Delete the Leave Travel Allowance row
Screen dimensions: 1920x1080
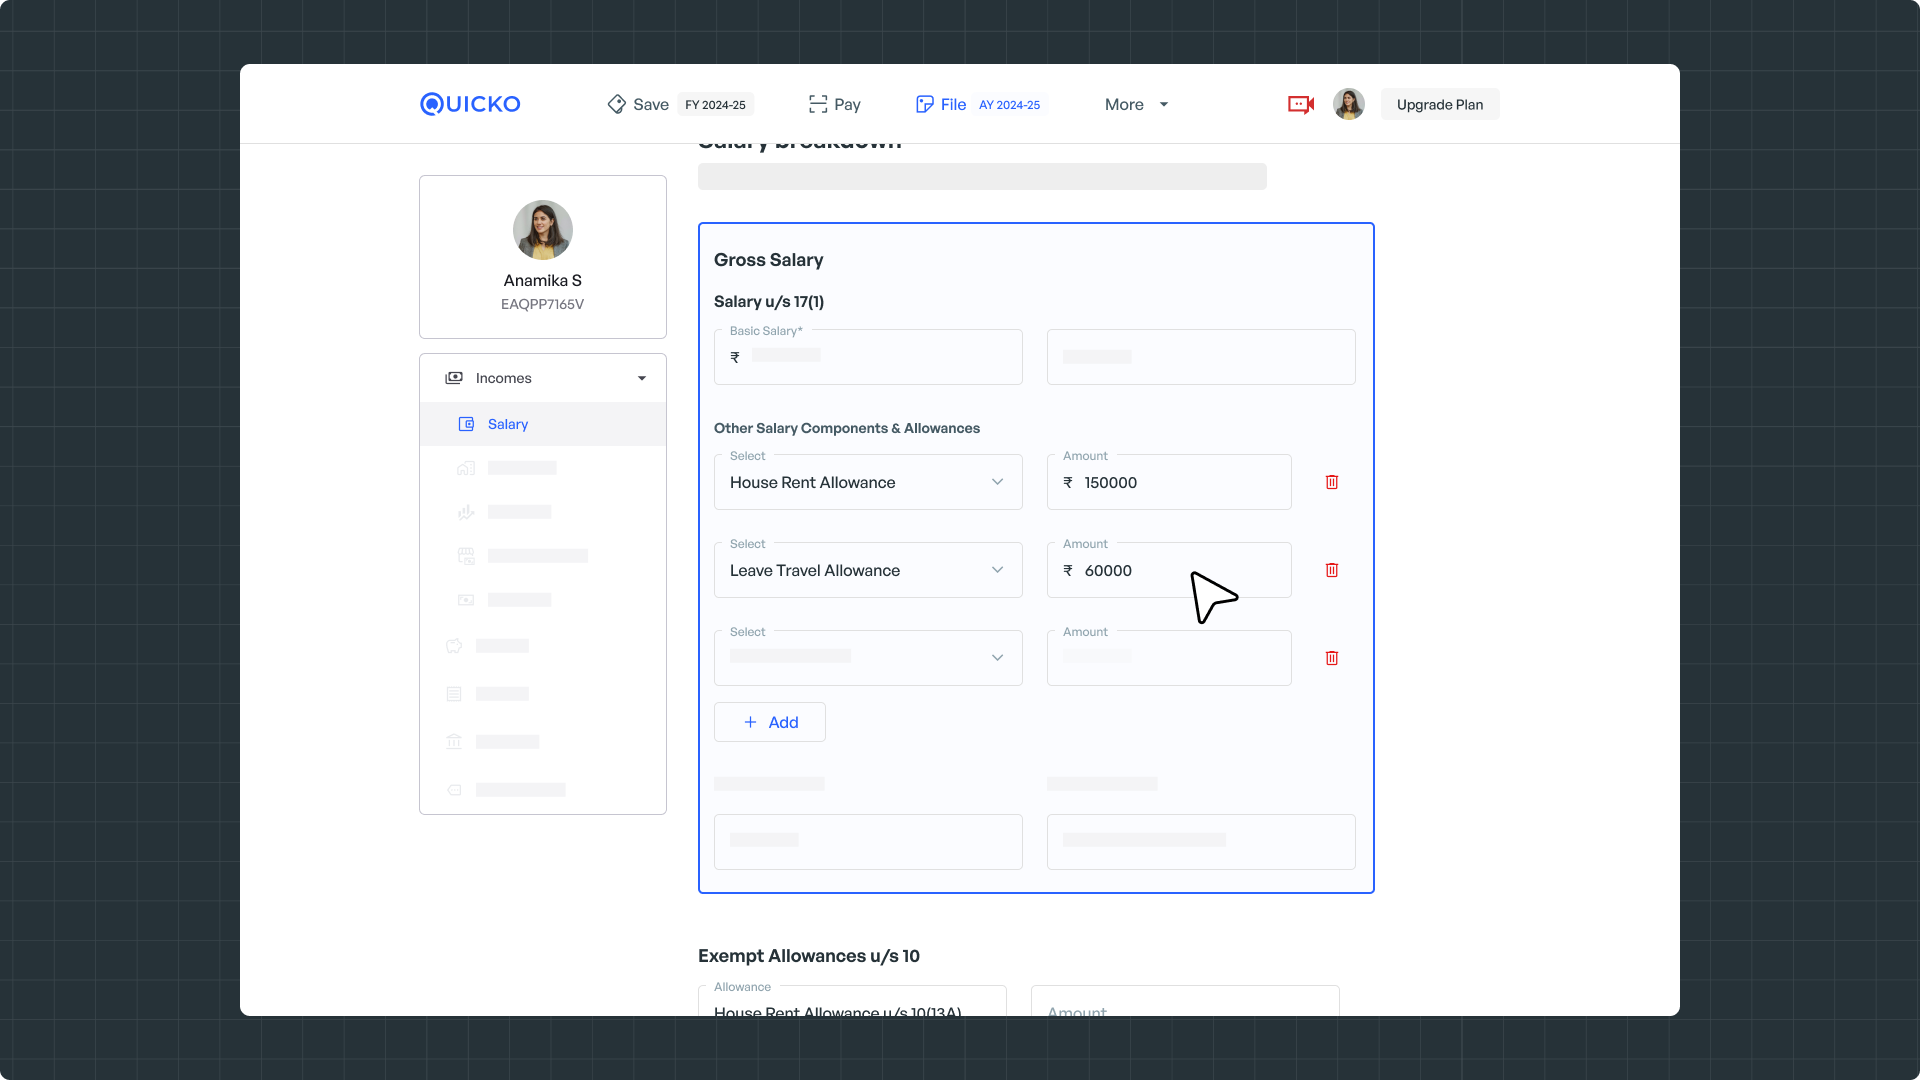coord(1331,570)
